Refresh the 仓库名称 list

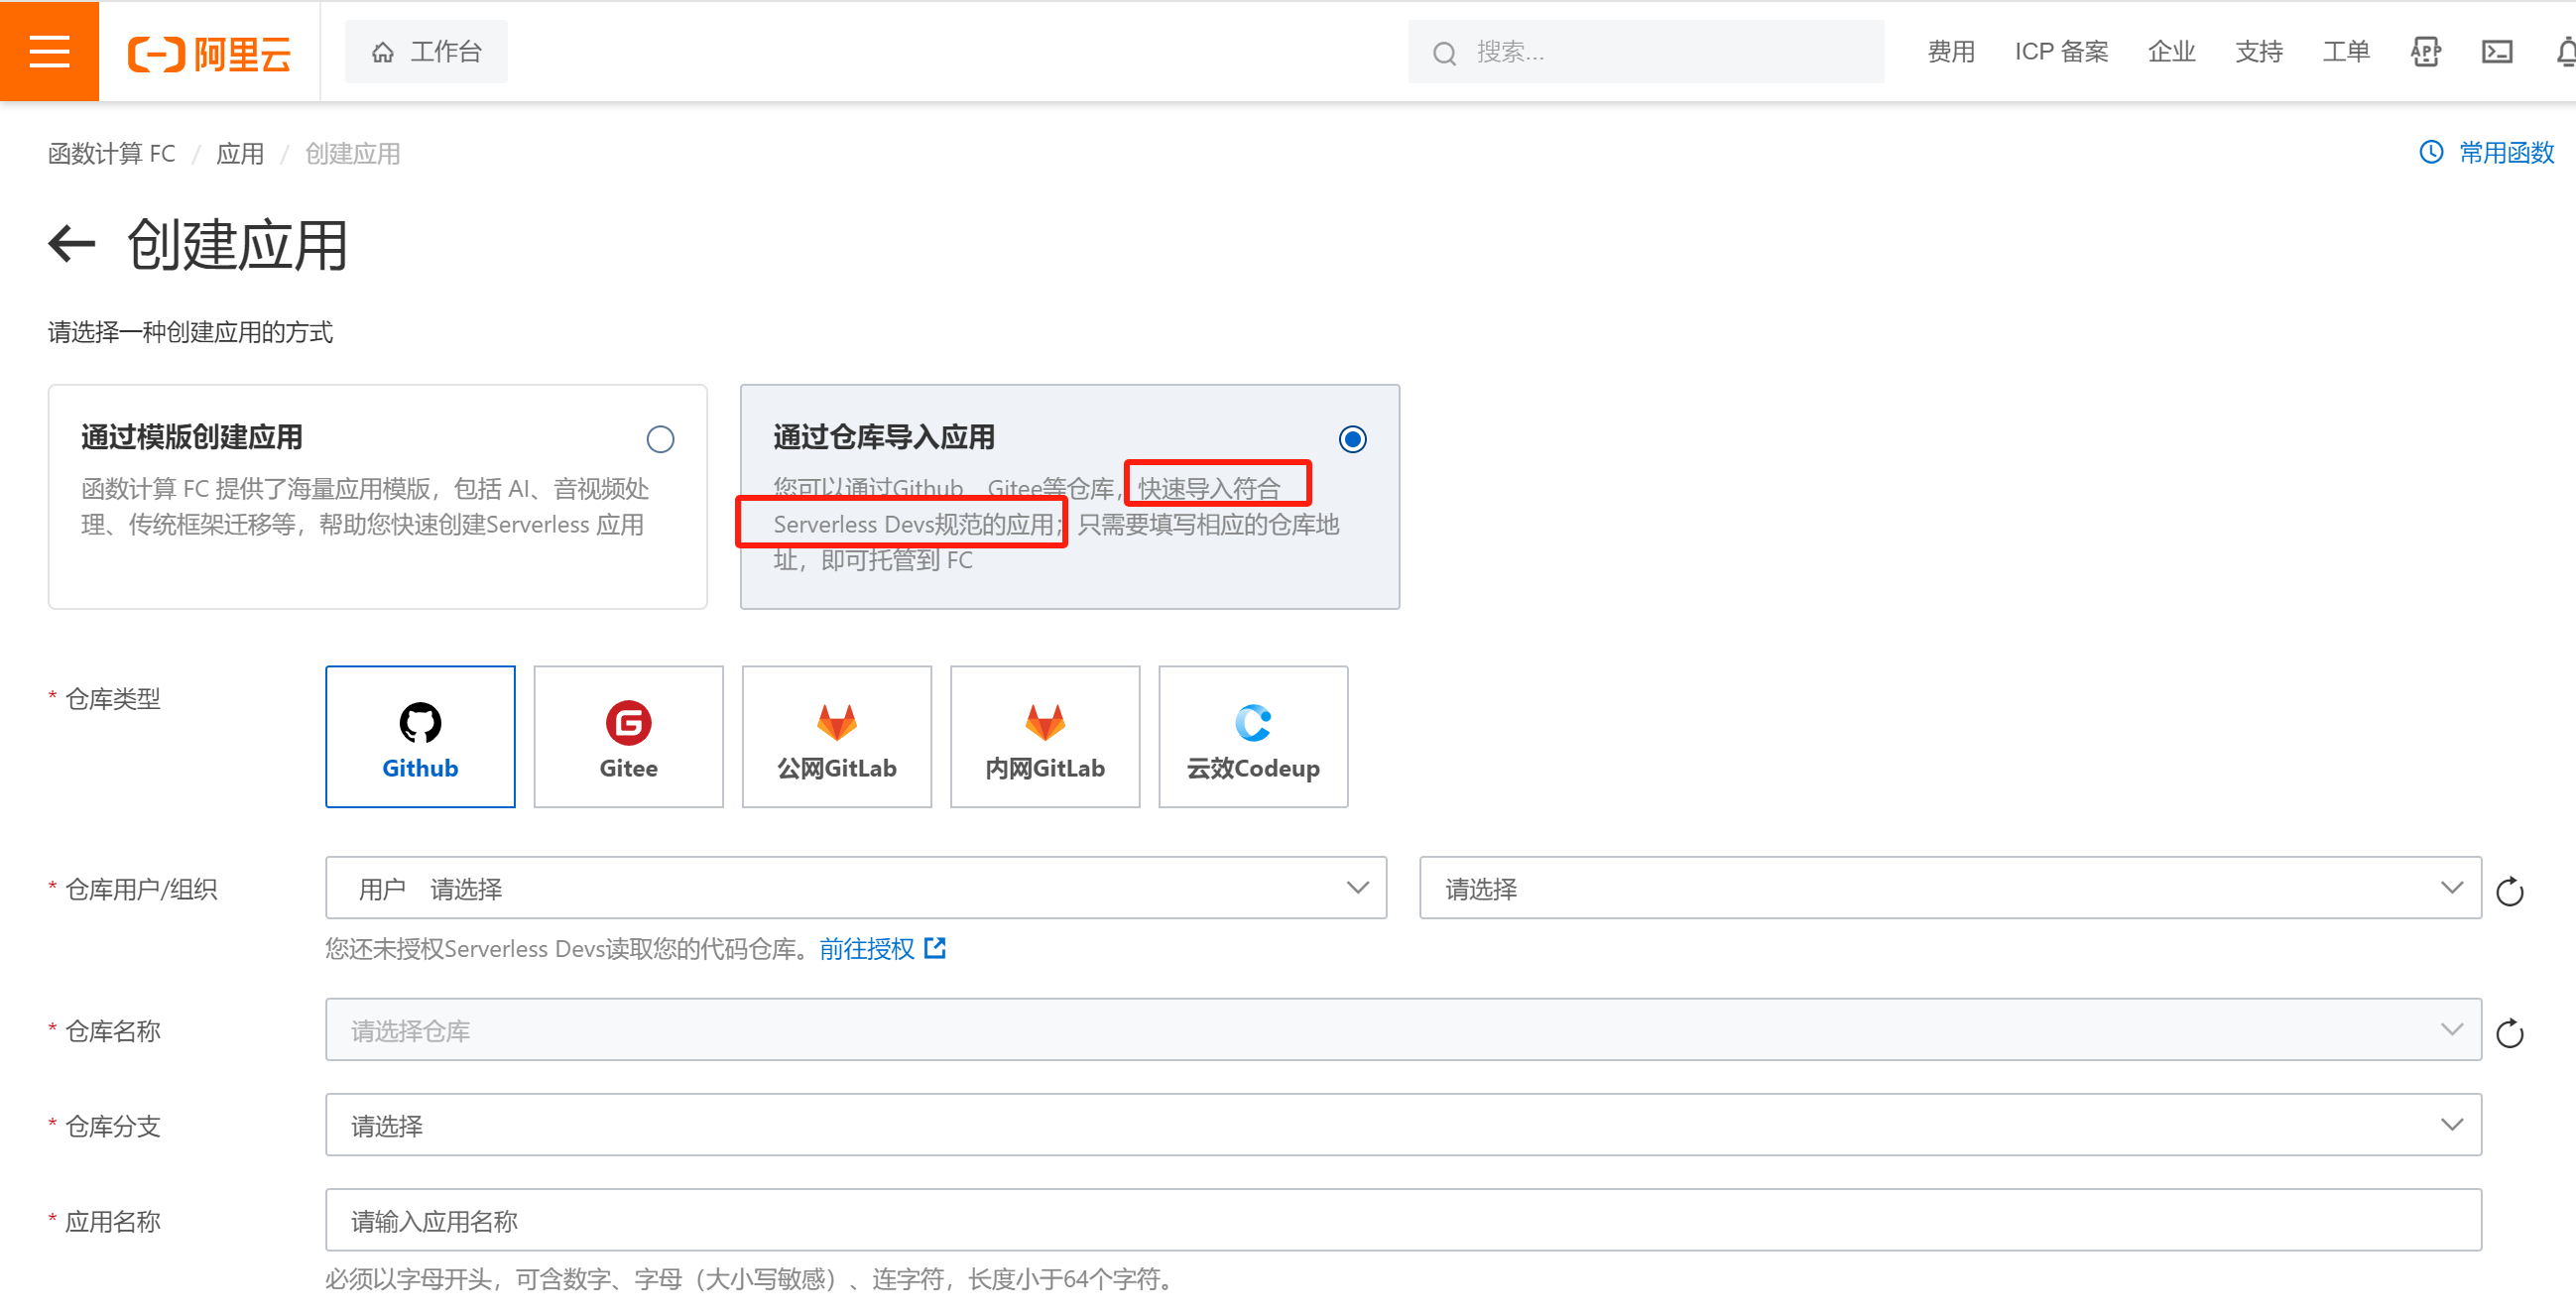pyautogui.click(x=2509, y=1033)
